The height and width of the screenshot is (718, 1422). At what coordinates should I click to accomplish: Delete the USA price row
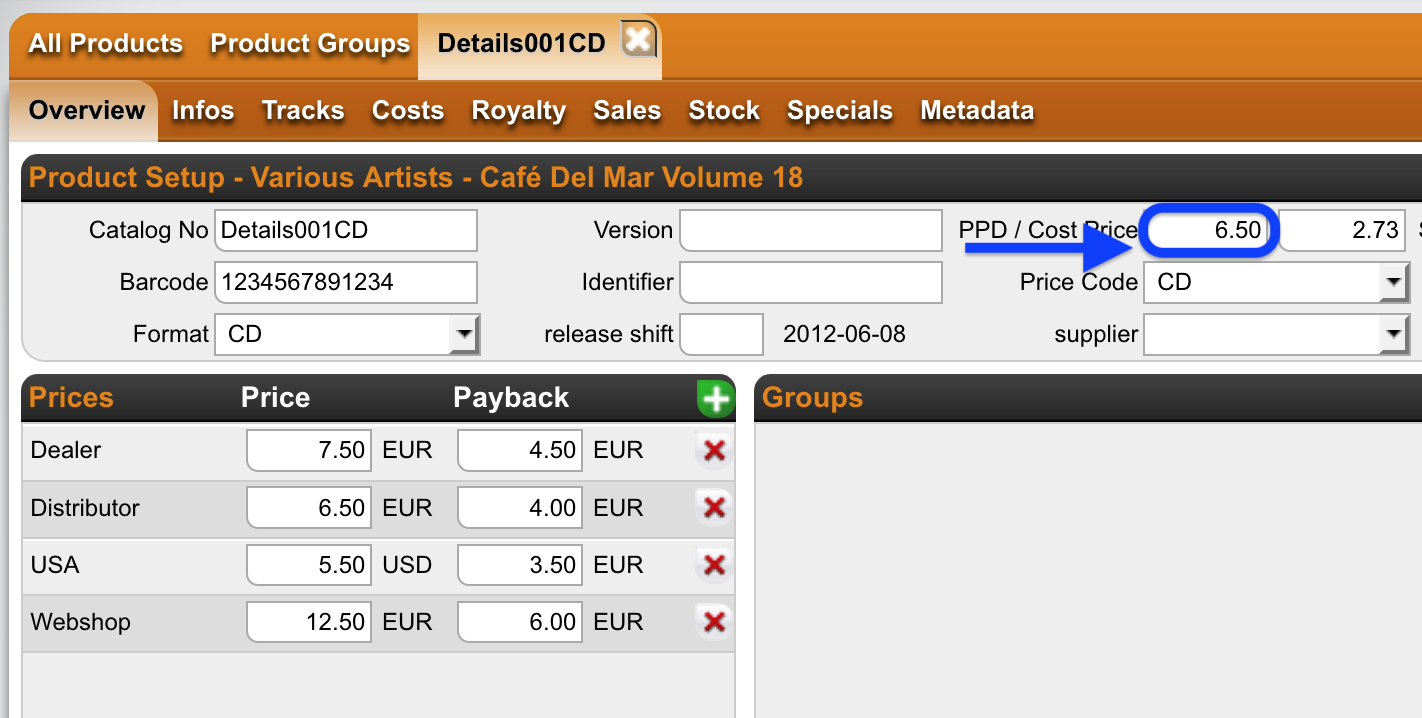point(714,565)
